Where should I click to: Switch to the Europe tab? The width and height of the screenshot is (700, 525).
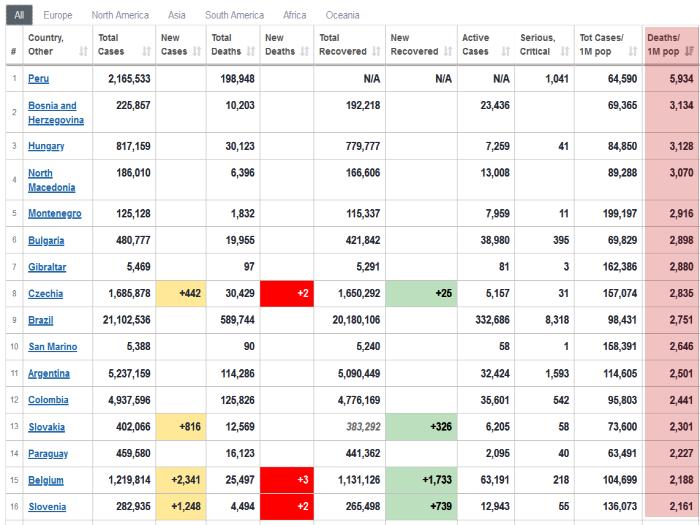click(x=58, y=15)
